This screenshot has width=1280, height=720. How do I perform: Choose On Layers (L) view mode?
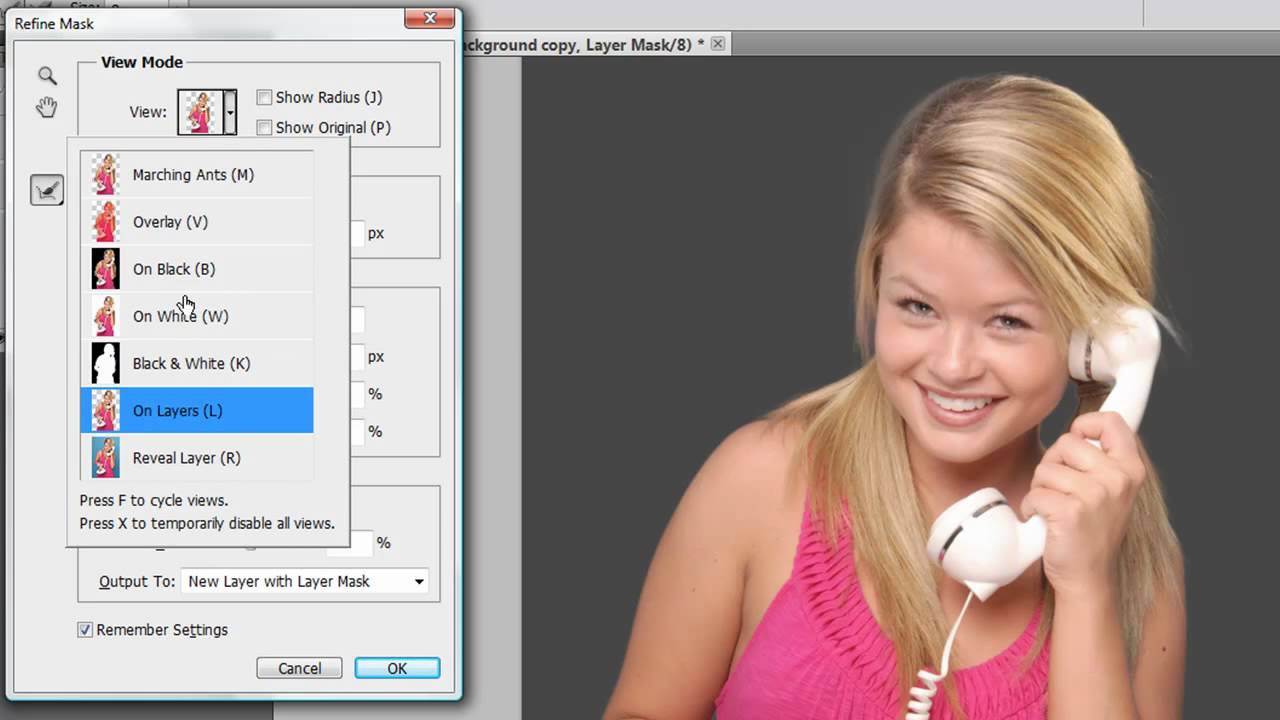(197, 410)
